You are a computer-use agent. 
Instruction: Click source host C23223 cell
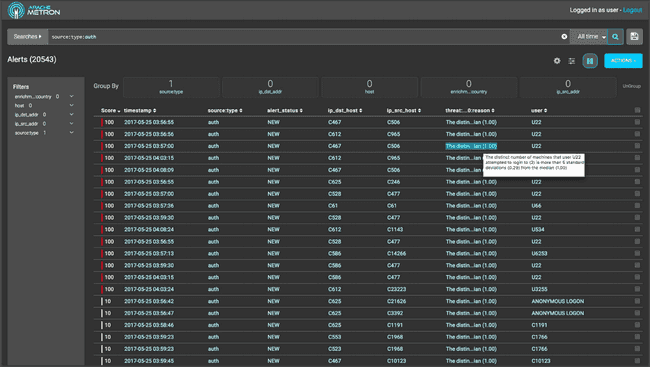pyautogui.click(x=396, y=289)
